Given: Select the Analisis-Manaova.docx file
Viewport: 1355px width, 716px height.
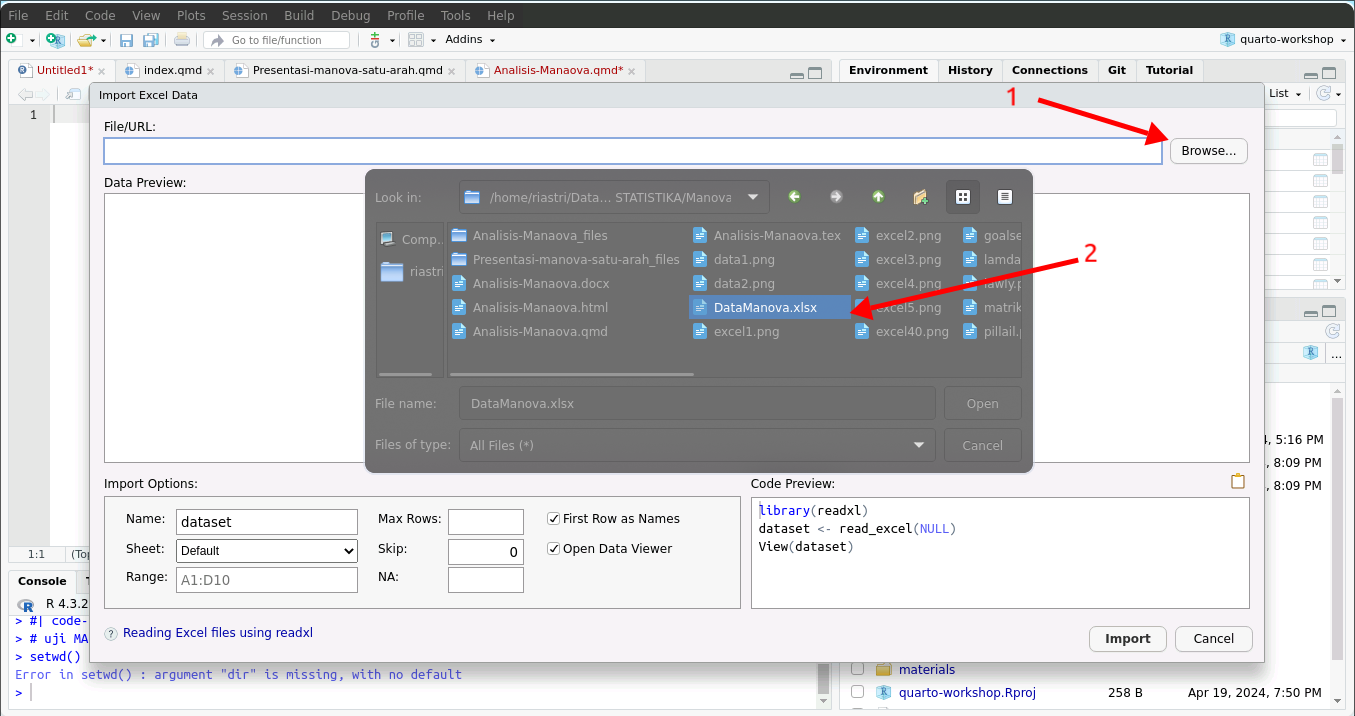Looking at the screenshot, I should point(540,283).
